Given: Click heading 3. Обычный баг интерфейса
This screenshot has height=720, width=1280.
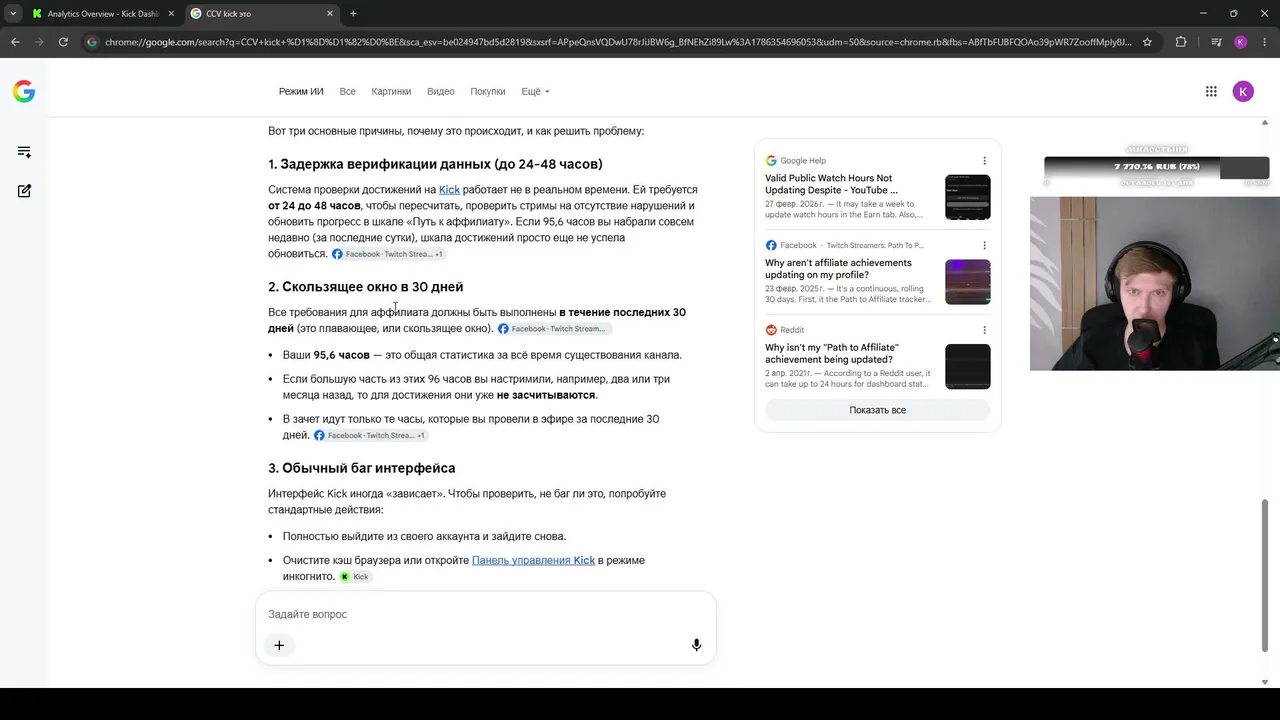Looking at the screenshot, I should pos(361,468).
